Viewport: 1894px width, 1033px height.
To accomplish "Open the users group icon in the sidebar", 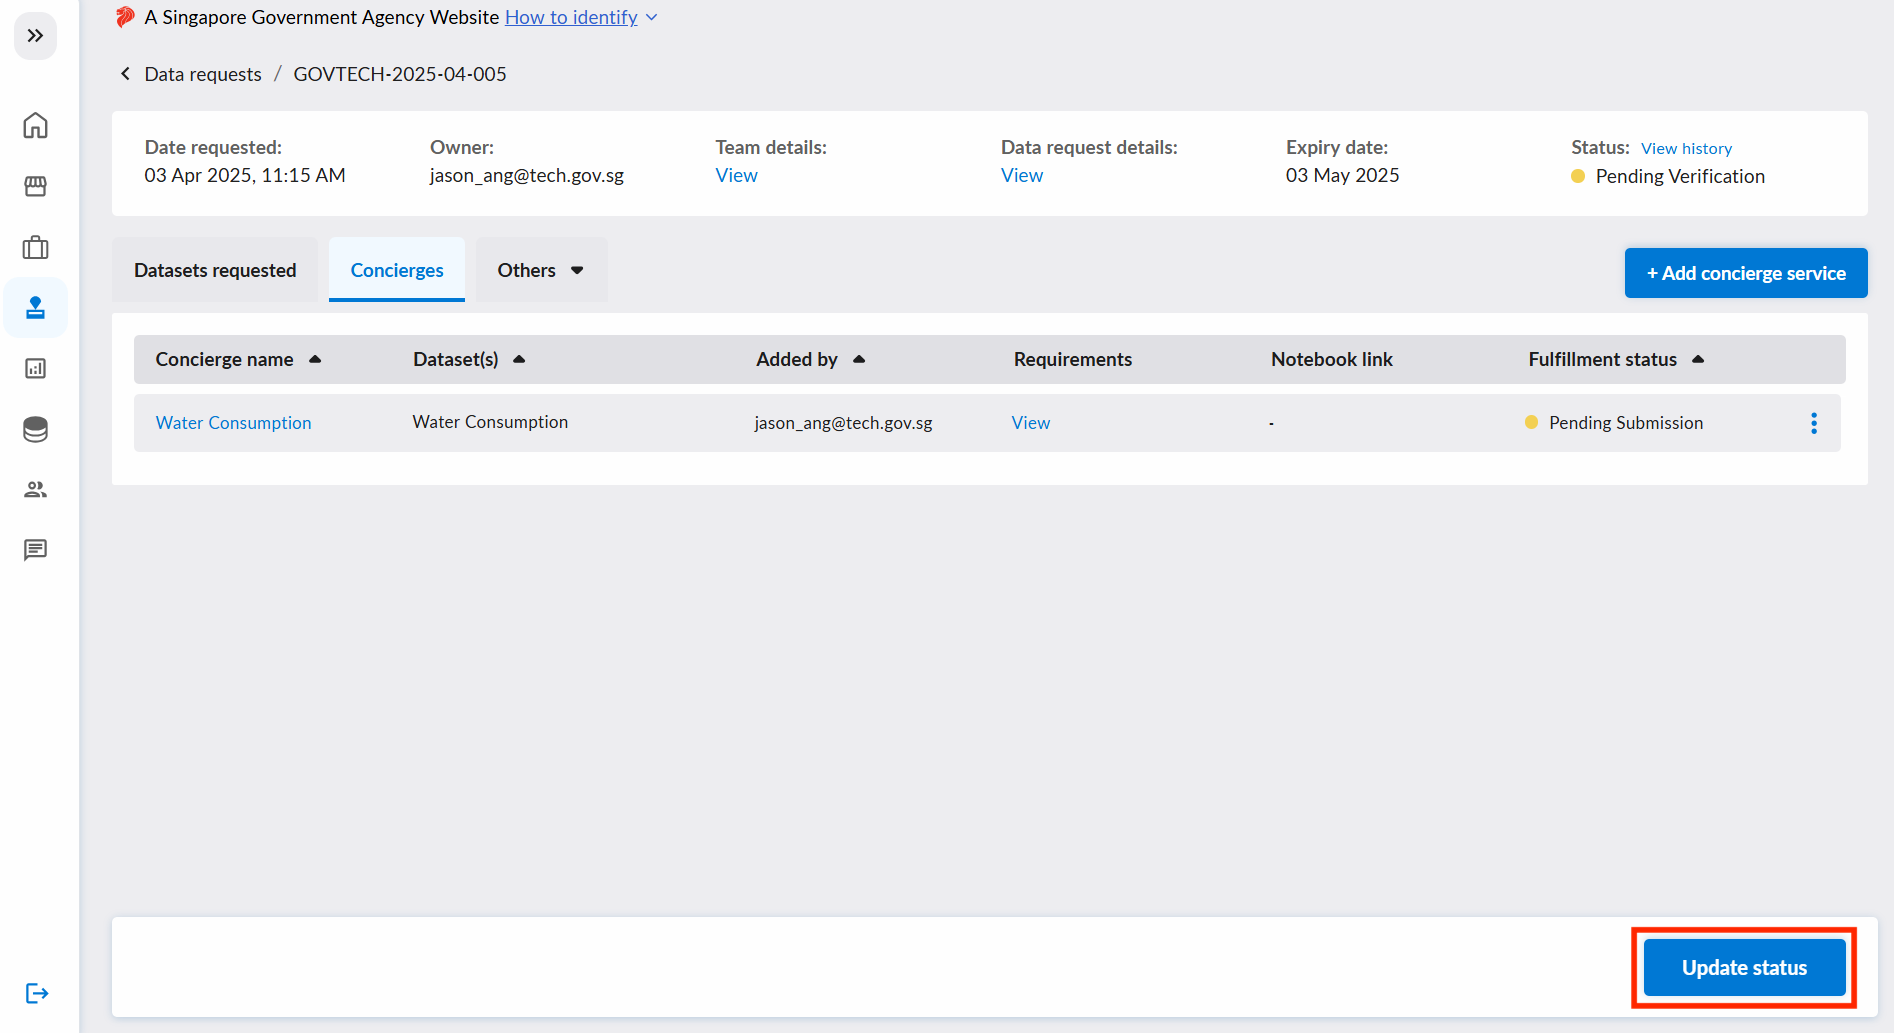I will point(35,489).
